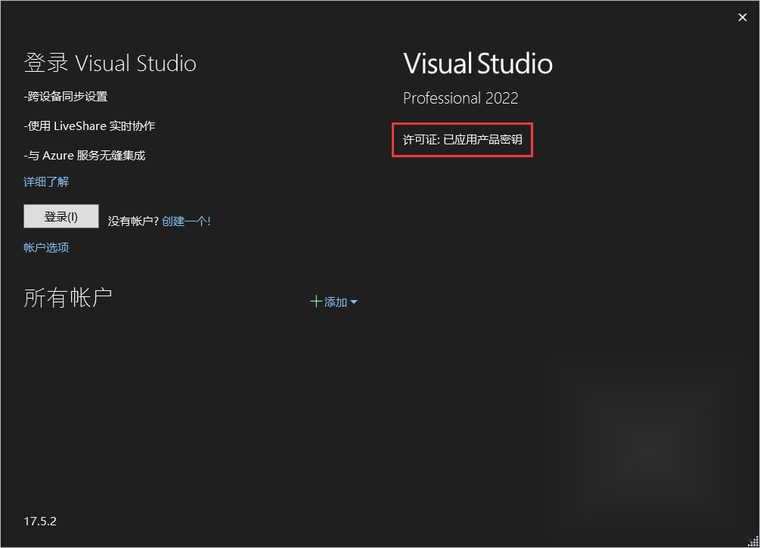
Task: Click the Professional 2022 edition text
Action: (460, 98)
